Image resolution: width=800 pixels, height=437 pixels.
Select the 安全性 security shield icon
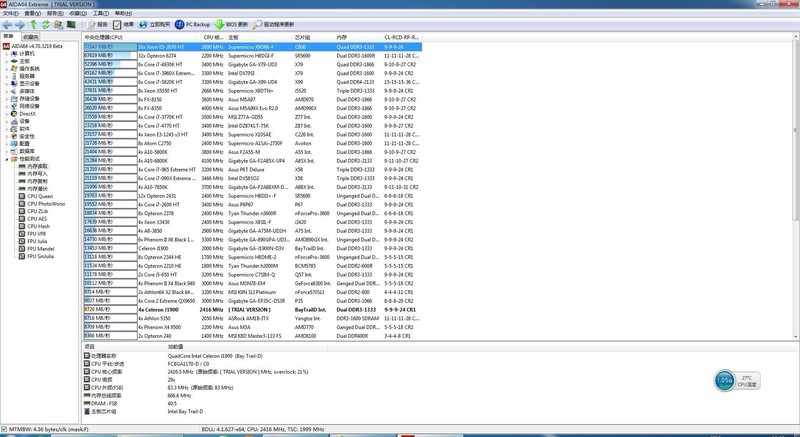pyautogui.click(x=14, y=136)
